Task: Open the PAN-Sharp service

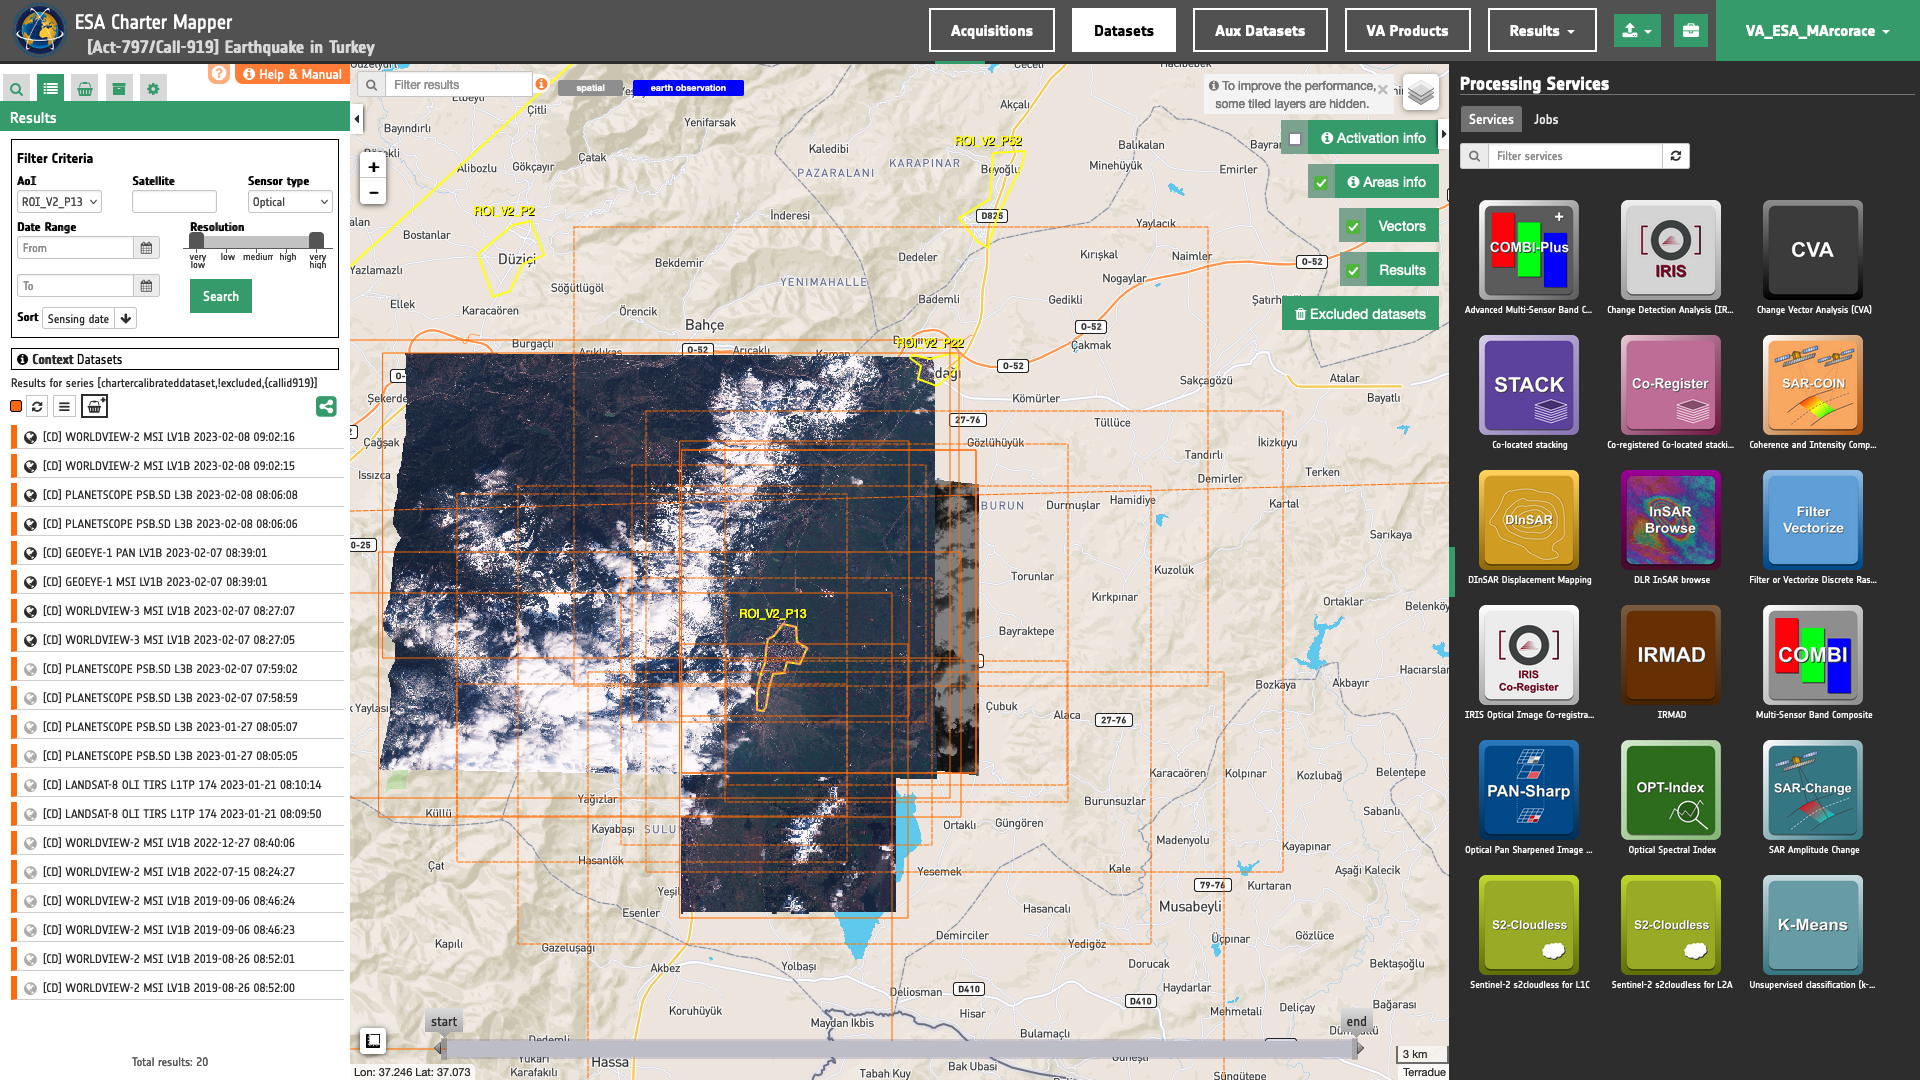Action: [1529, 790]
